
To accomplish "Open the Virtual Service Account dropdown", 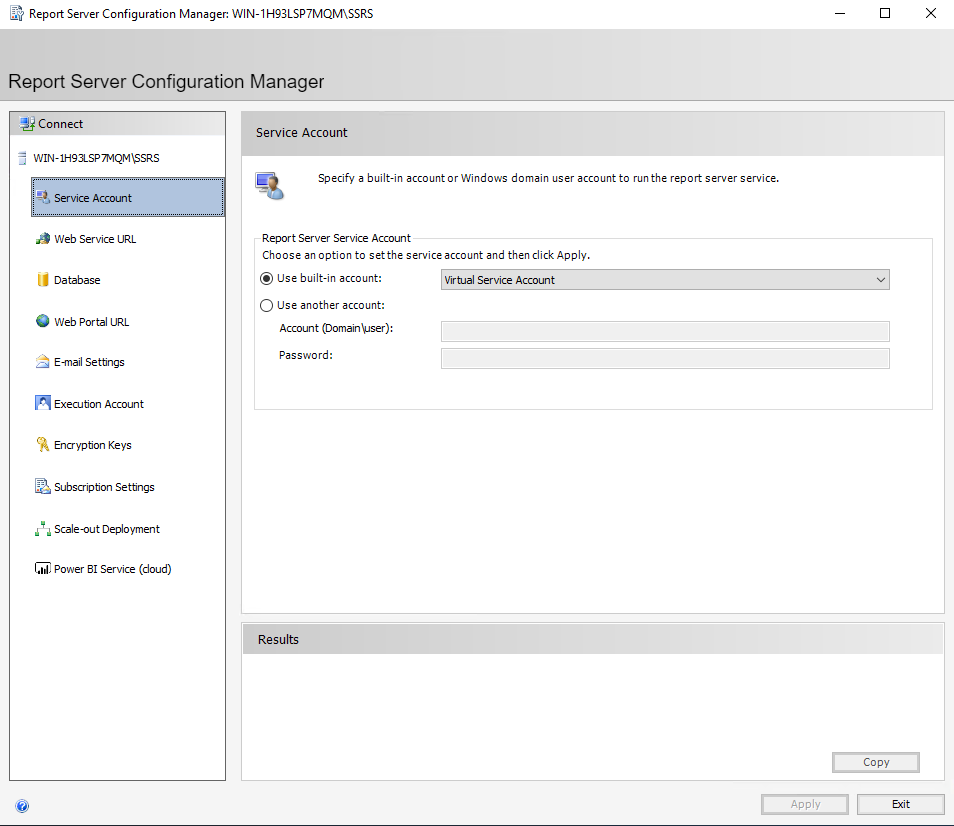I will pos(881,279).
